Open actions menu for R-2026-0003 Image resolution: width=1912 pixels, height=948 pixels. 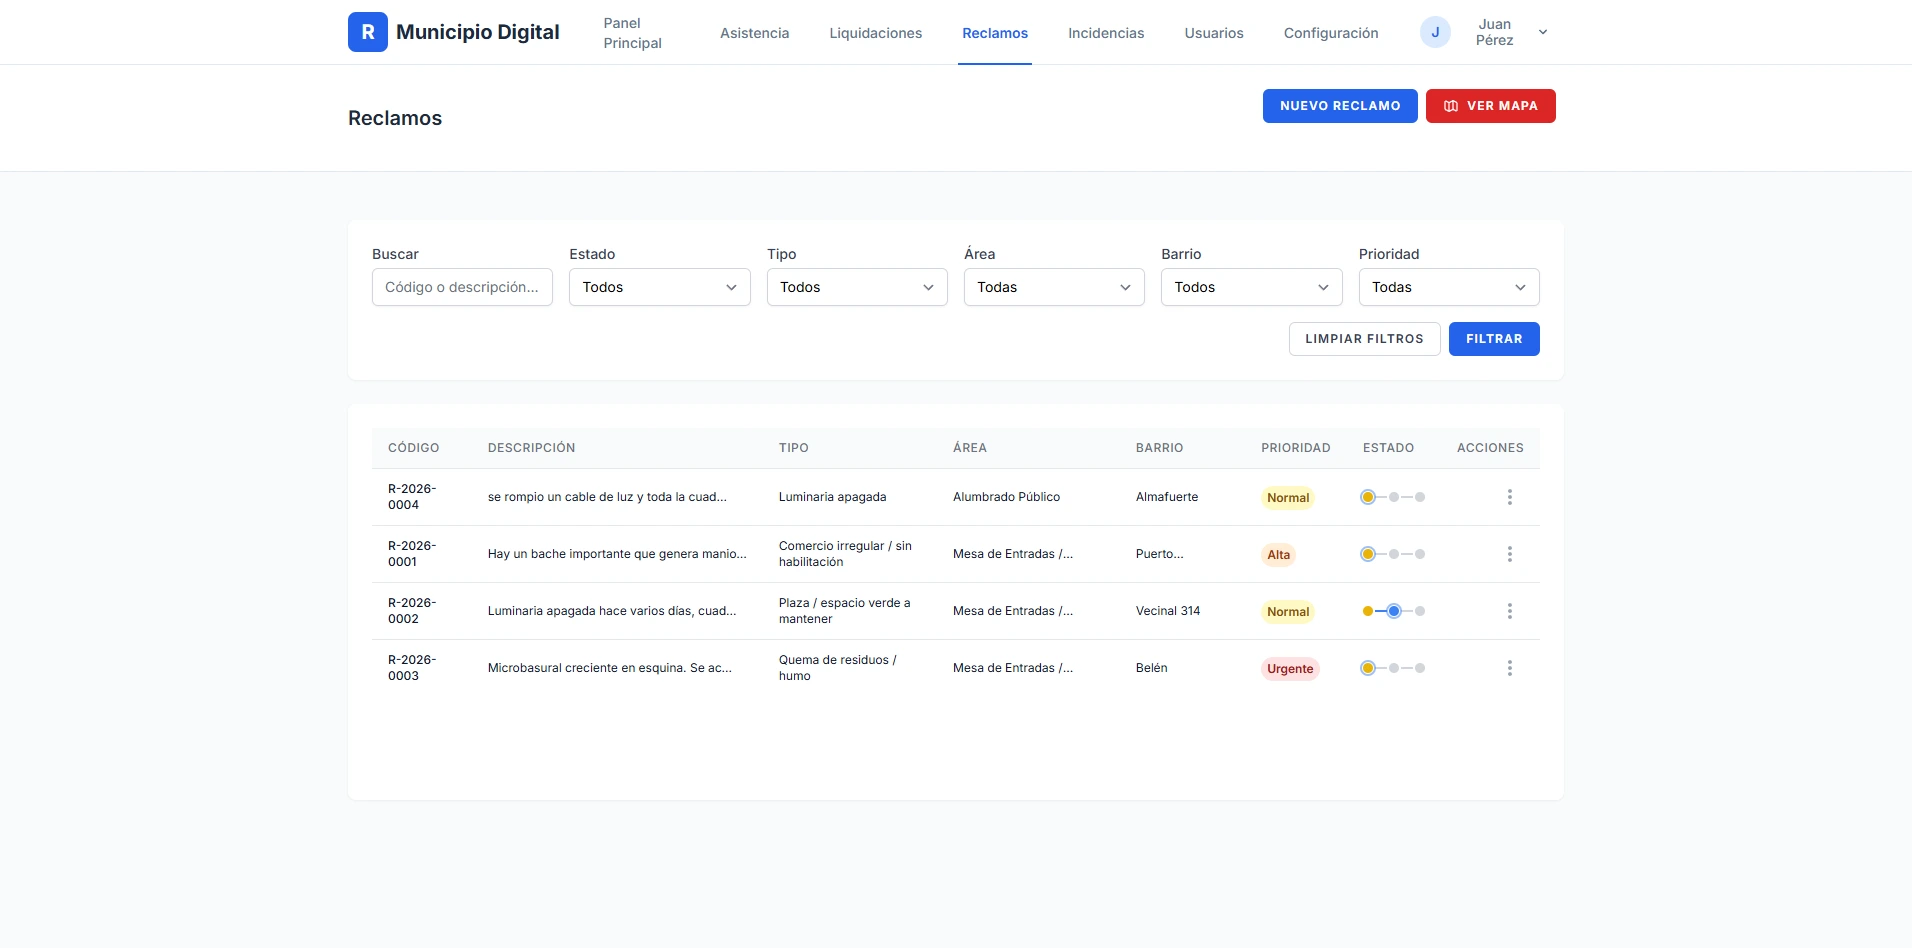coord(1510,668)
